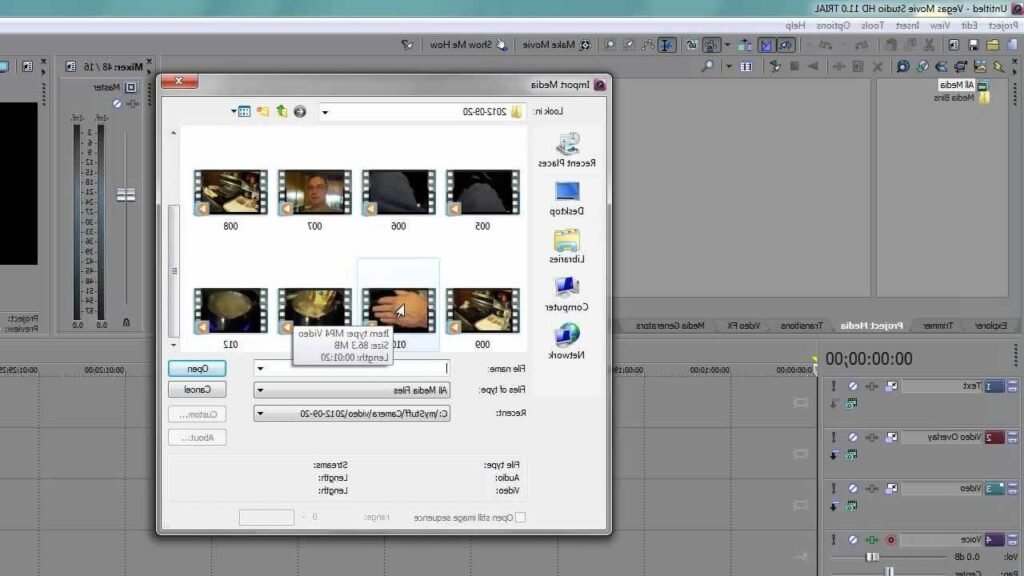
Task: Go up one folder level
Action: point(281,111)
